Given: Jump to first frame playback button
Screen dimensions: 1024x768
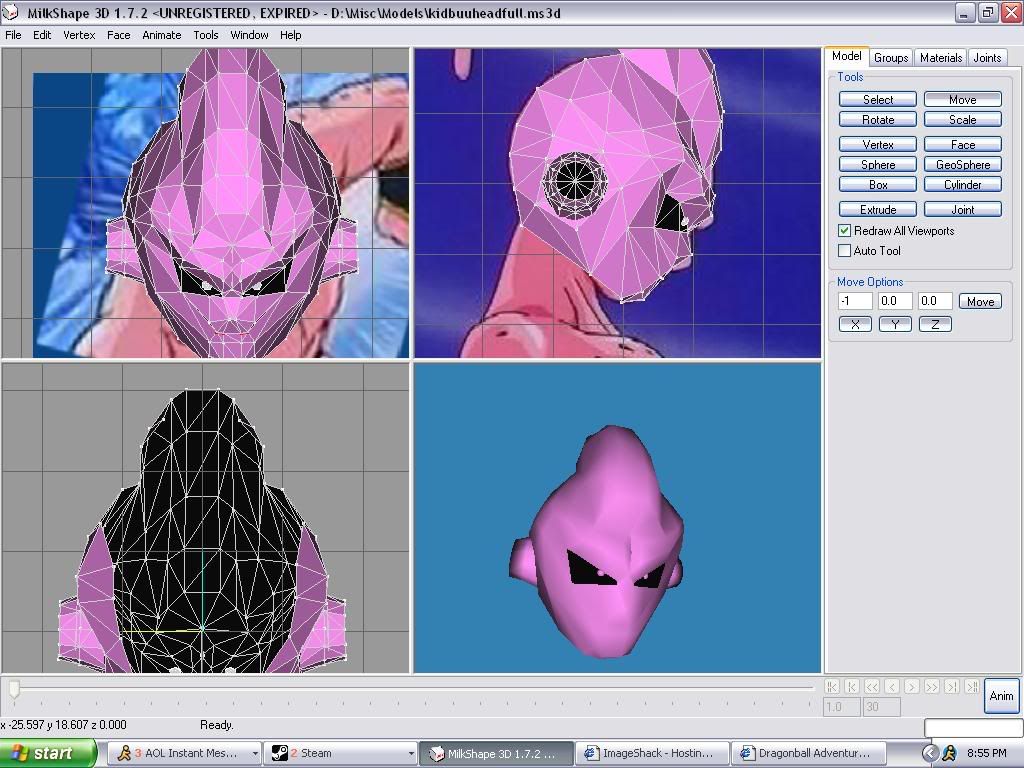Looking at the screenshot, I should (x=831, y=686).
